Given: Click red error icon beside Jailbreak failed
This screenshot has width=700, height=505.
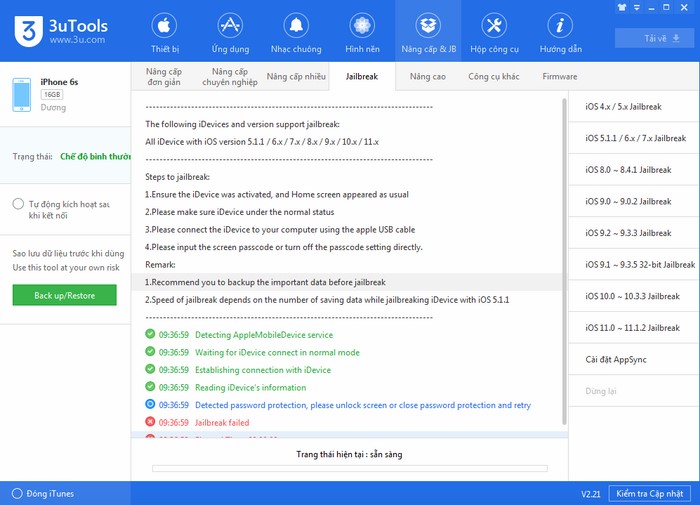Looking at the screenshot, I should click(x=150, y=422).
